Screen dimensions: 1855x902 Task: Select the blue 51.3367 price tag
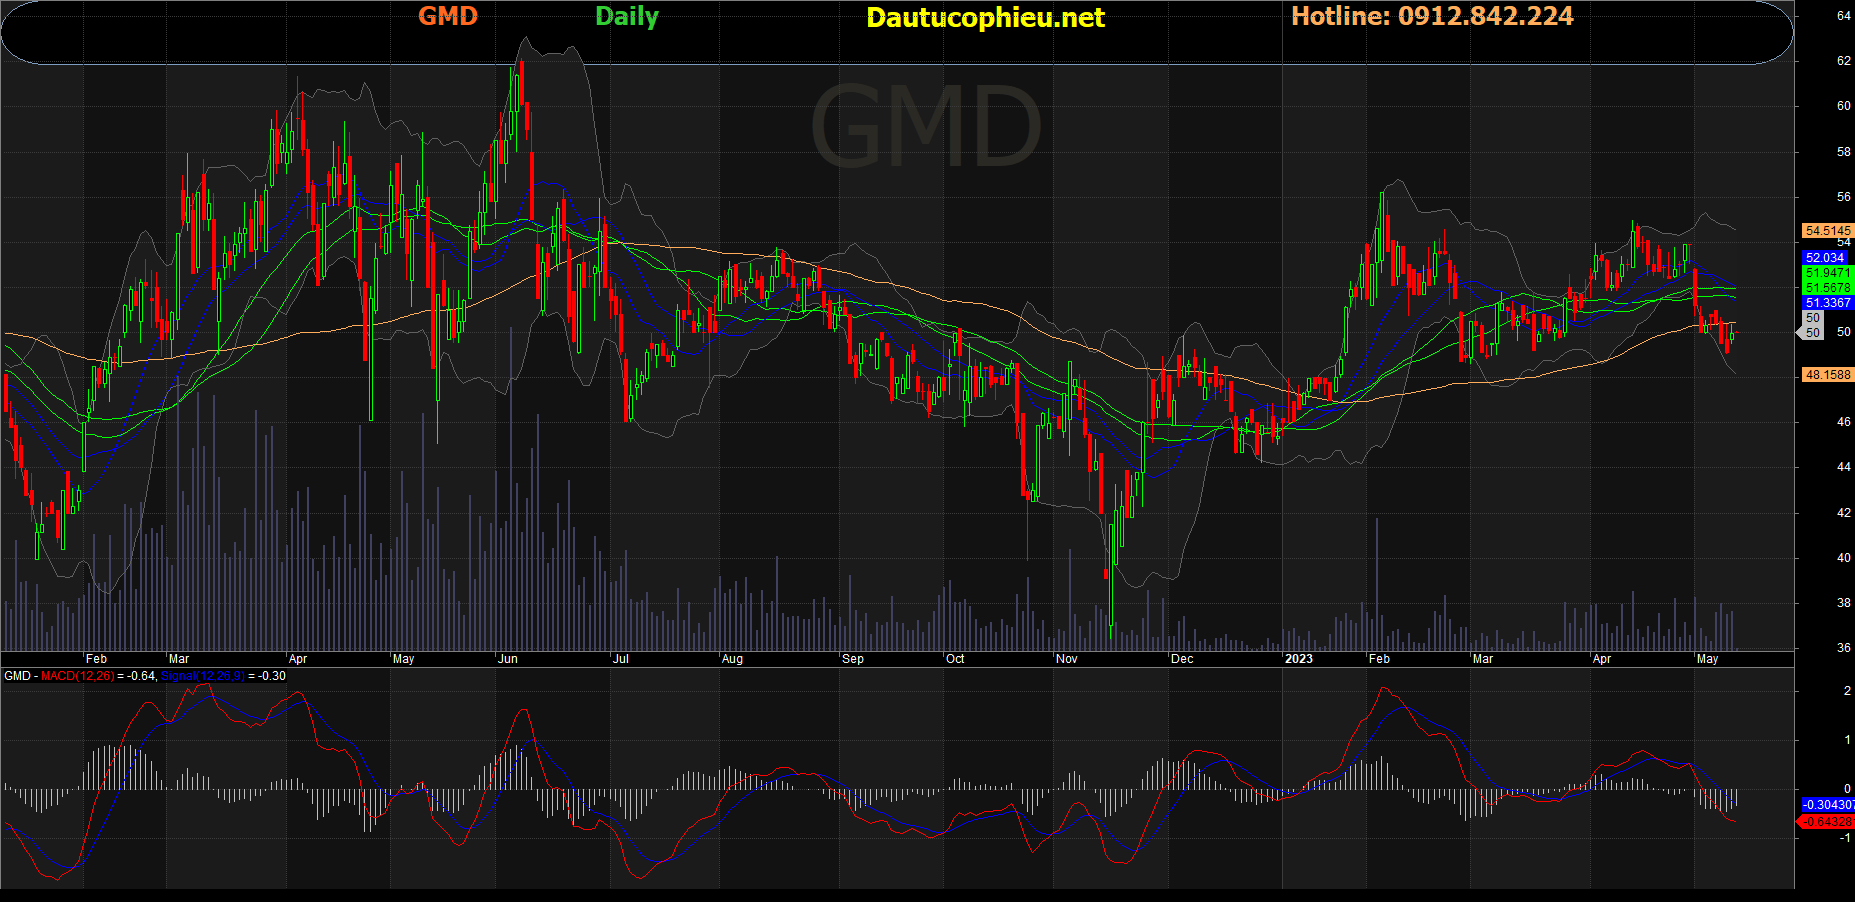(1828, 303)
